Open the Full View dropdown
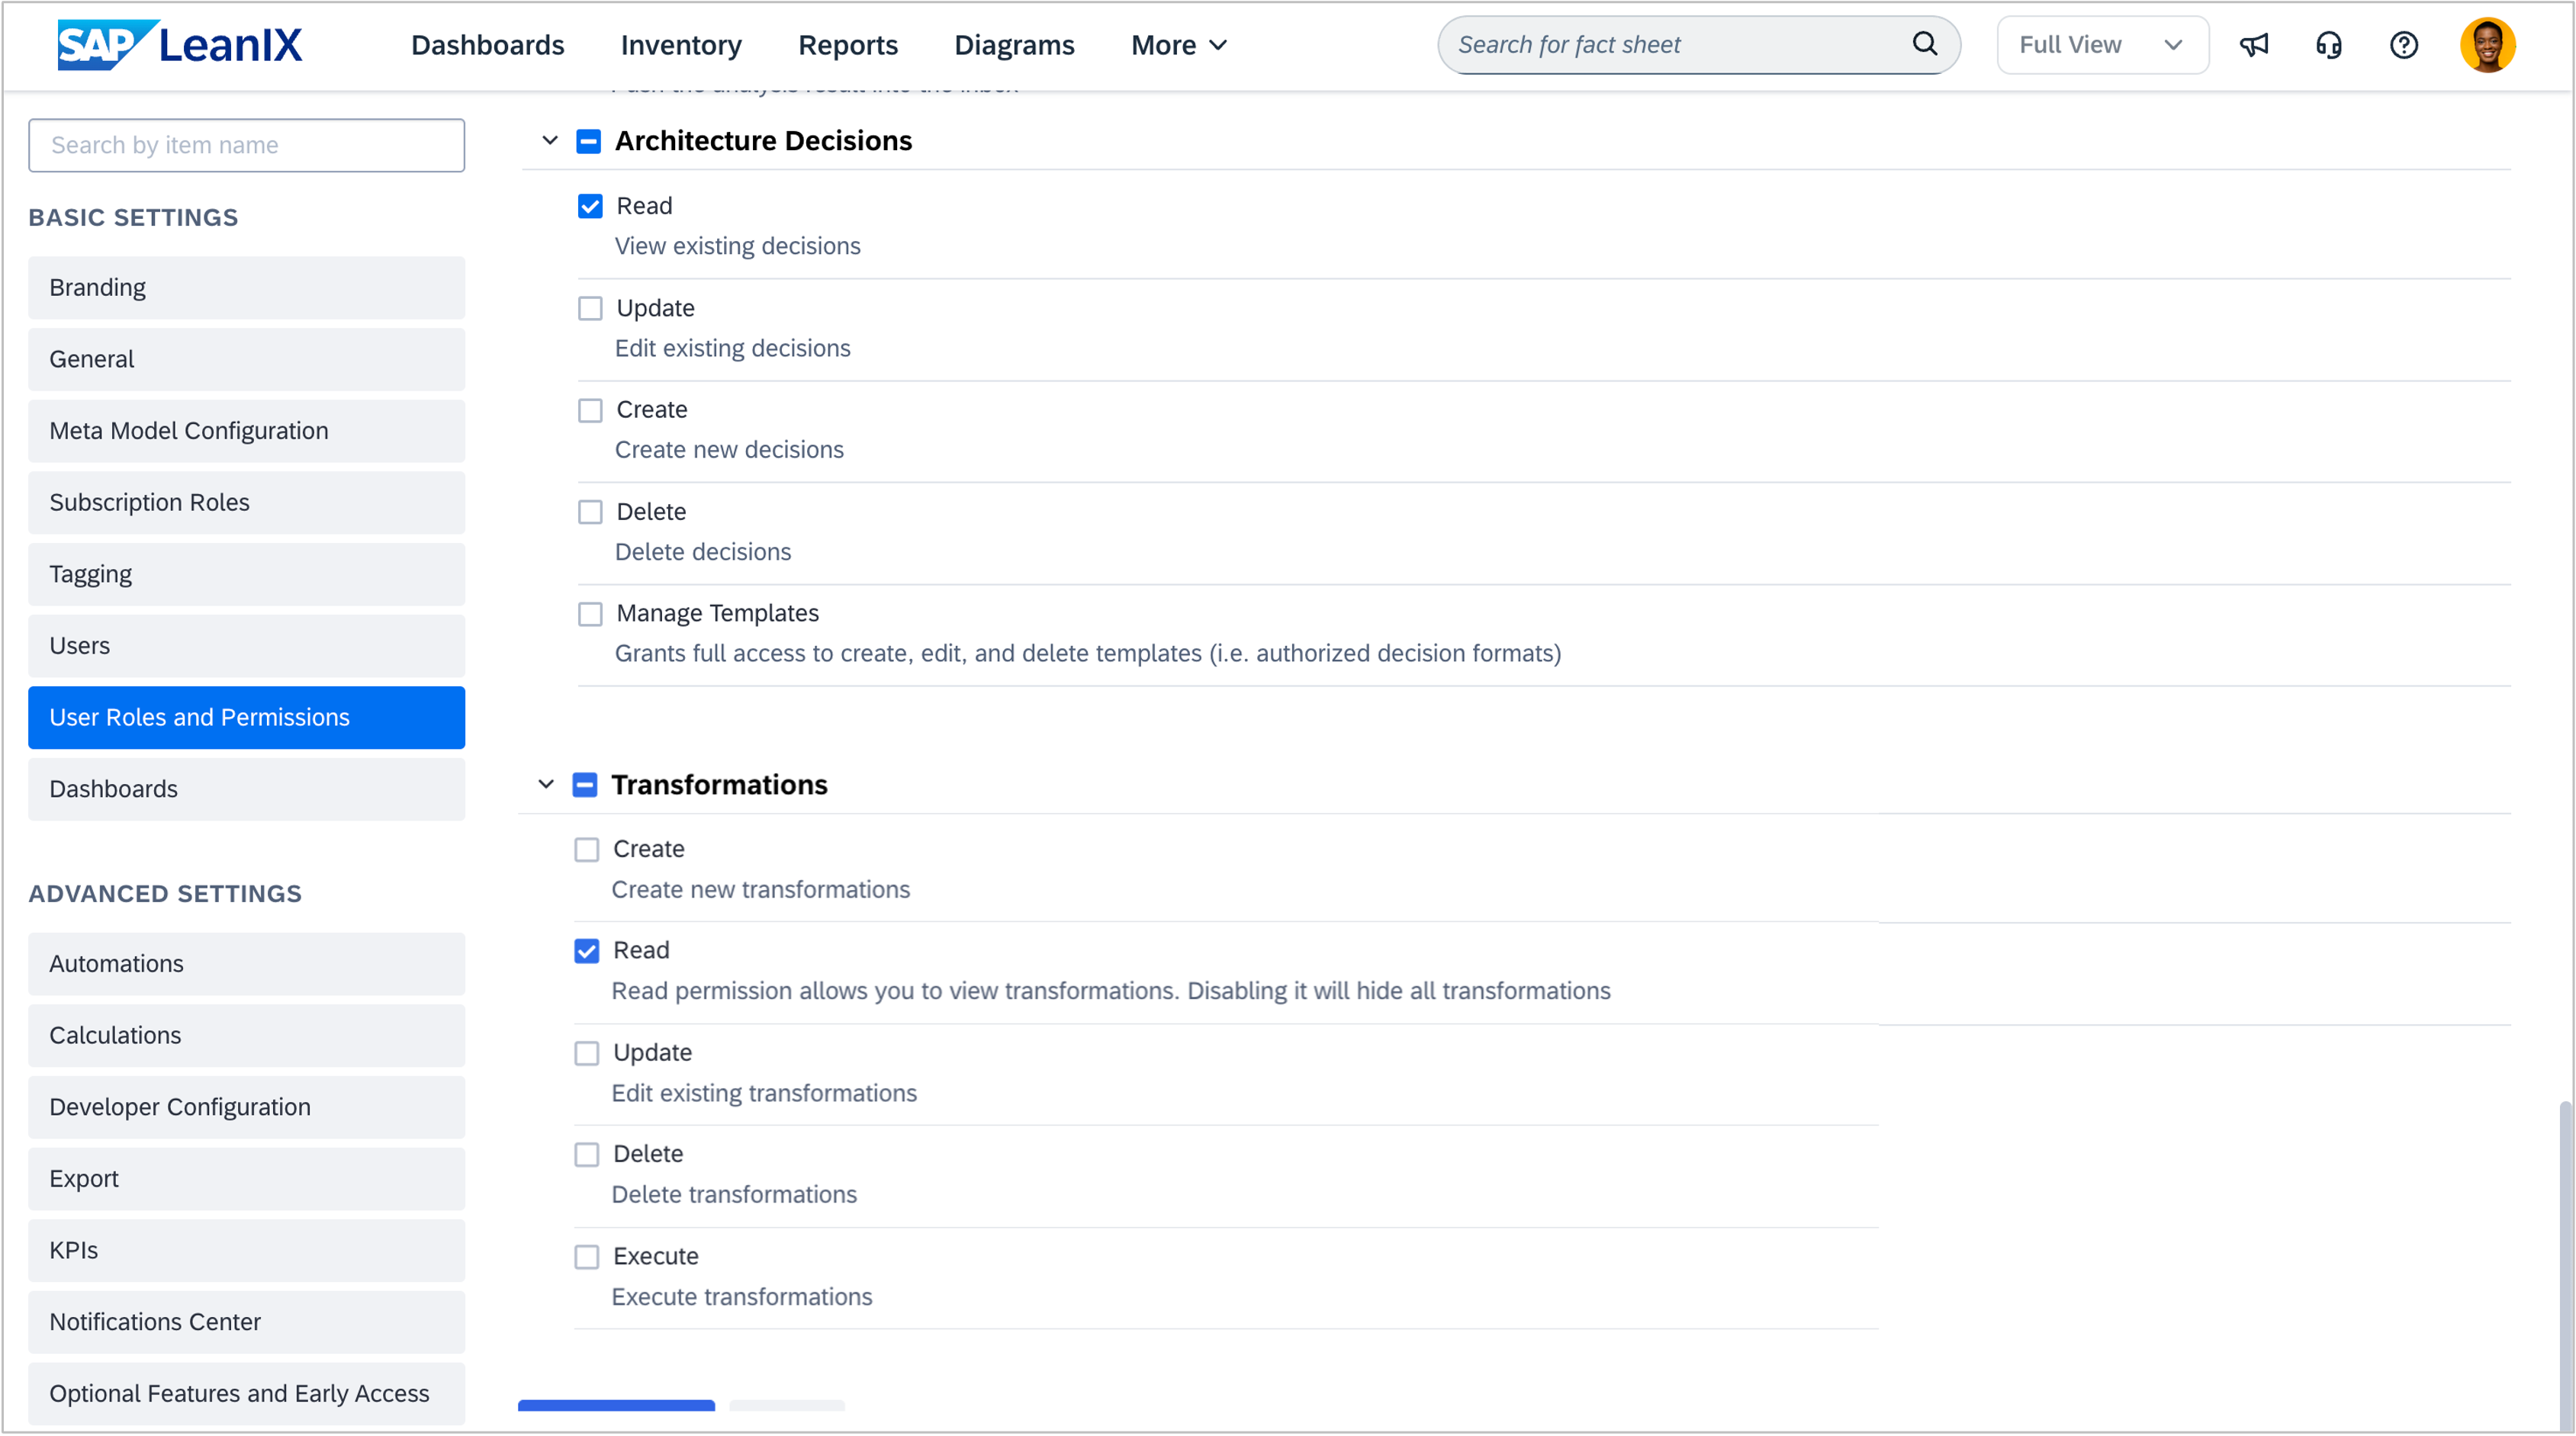The height and width of the screenshot is (1436, 2576). [x=2102, y=45]
